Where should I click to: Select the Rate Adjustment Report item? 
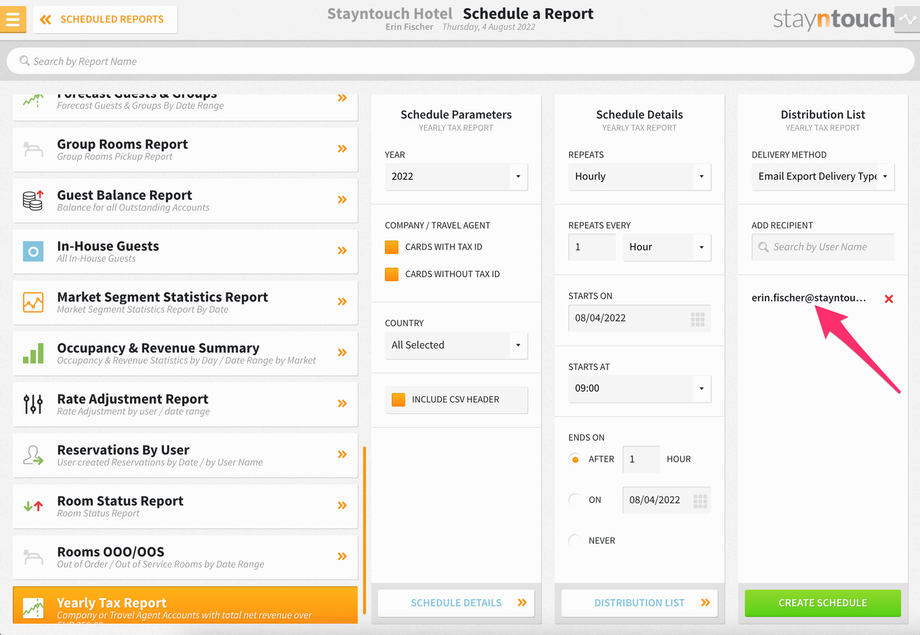[185, 404]
